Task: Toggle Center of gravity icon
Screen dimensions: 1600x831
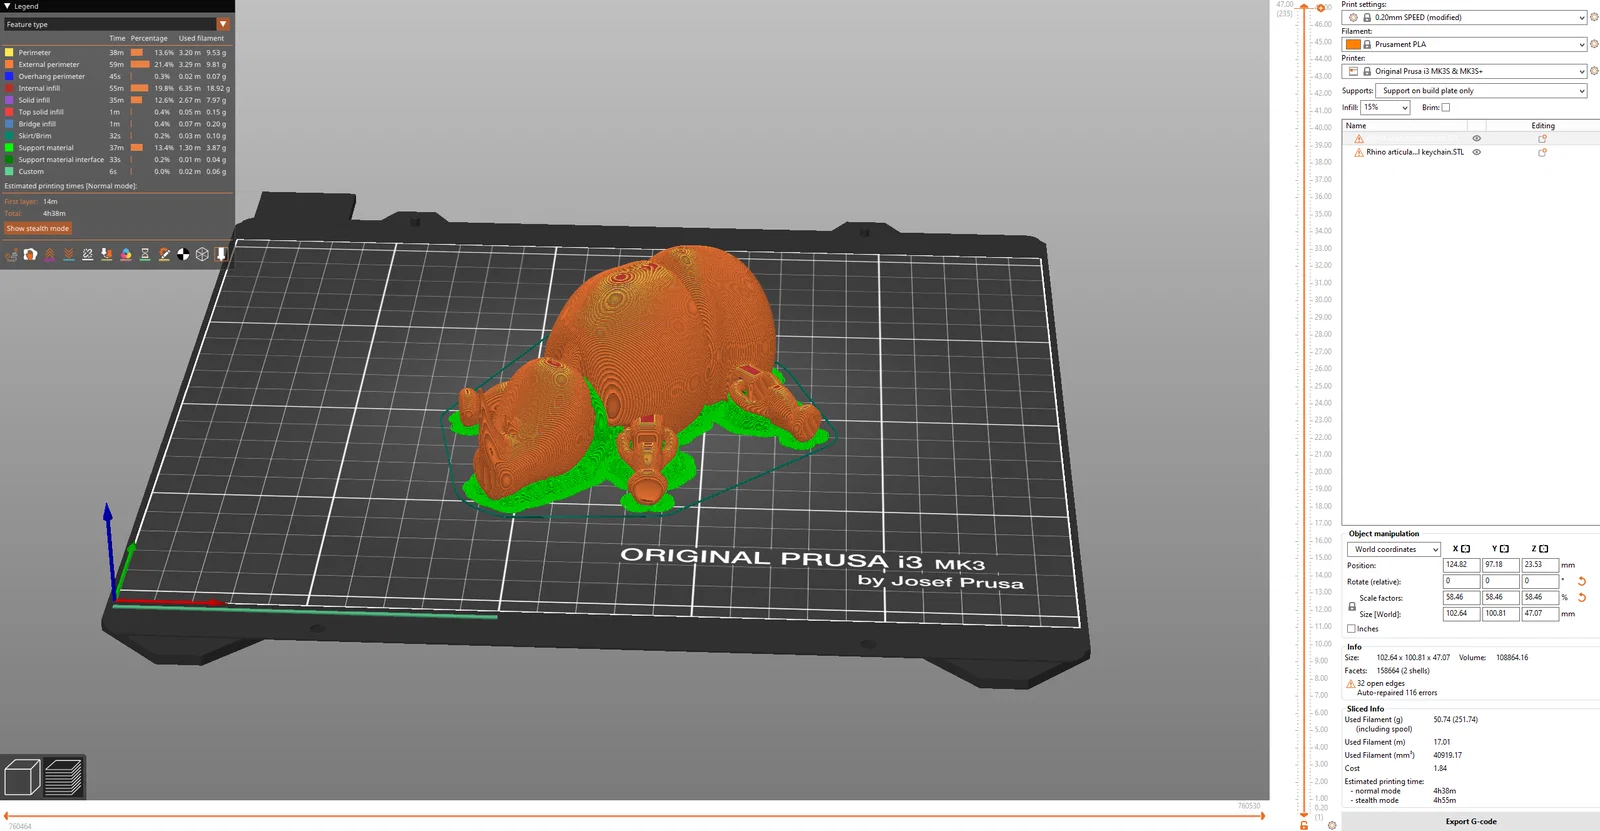Action: (183, 255)
